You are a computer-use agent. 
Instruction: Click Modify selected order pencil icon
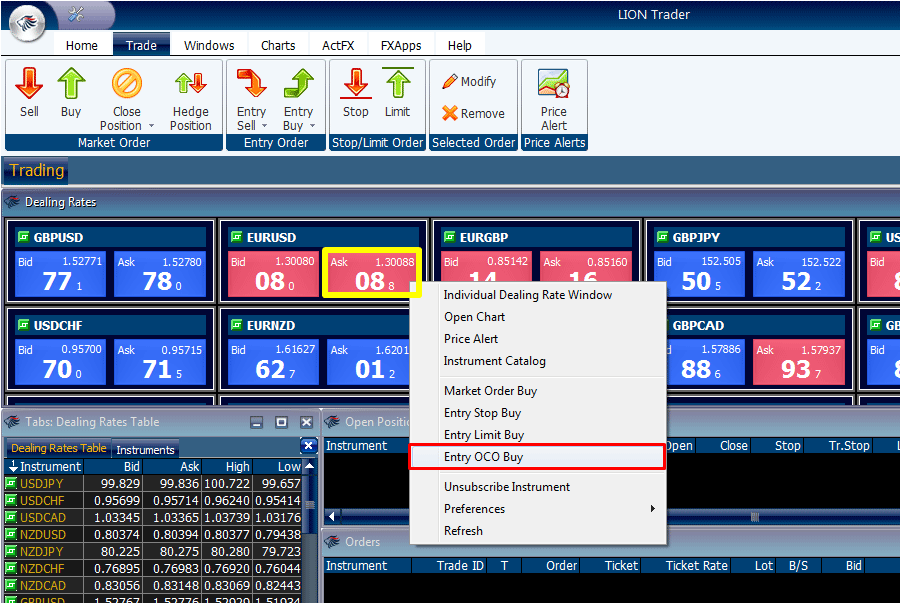(x=449, y=82)
